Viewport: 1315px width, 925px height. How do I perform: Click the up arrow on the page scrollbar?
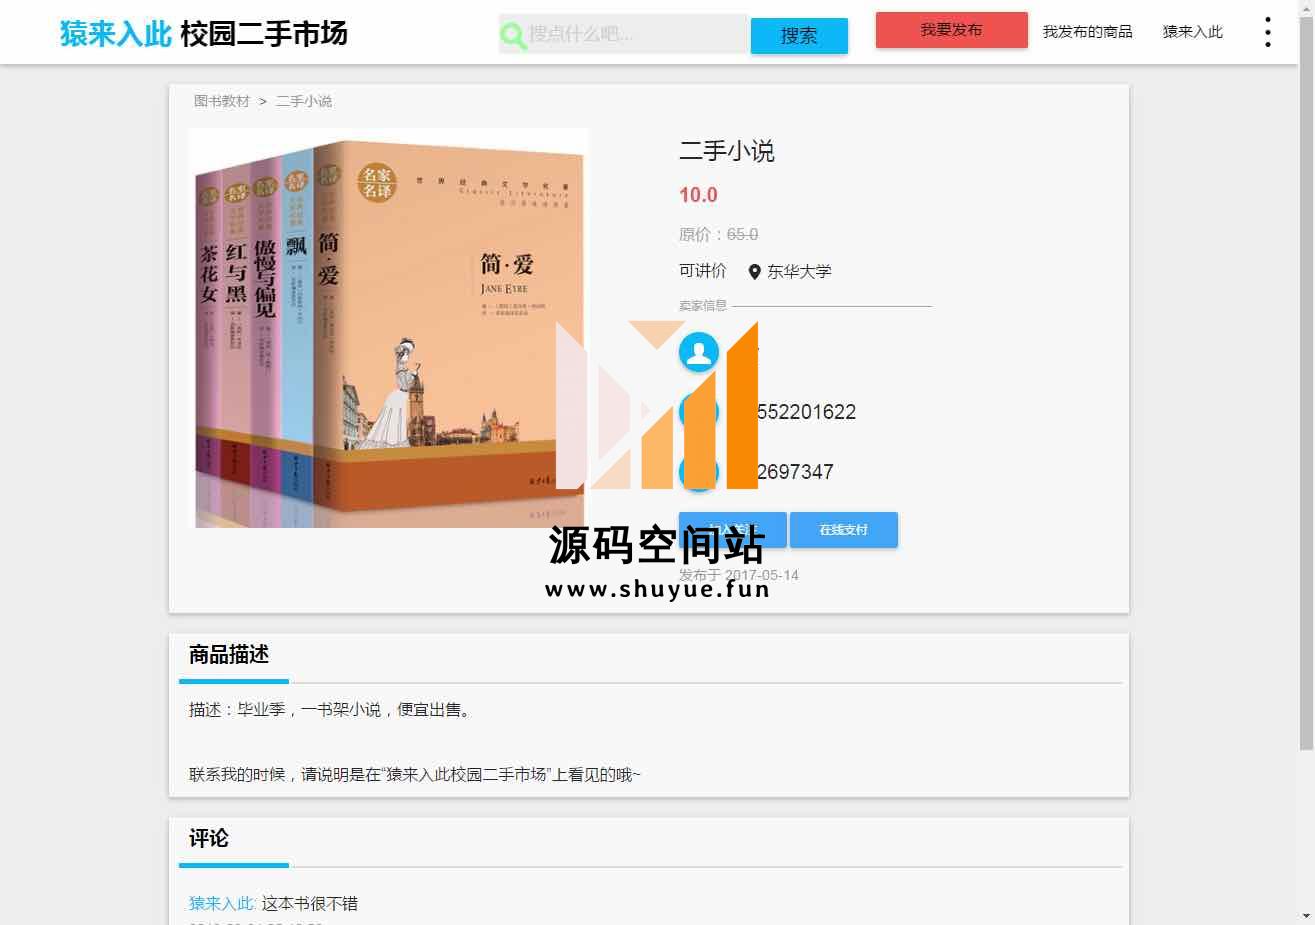1306,8
